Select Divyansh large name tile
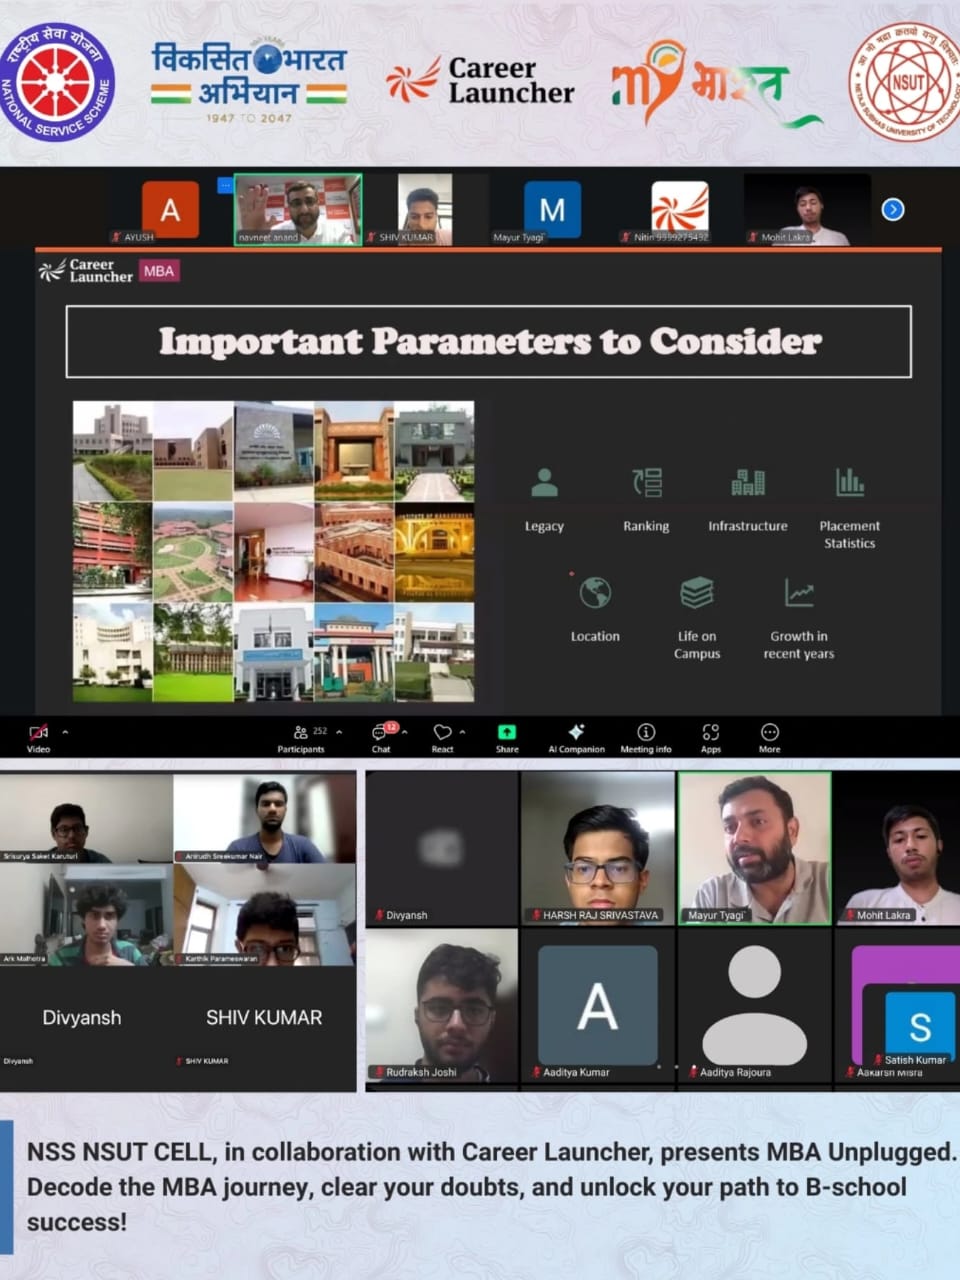960x1280 pixels. click(82, 1018)
